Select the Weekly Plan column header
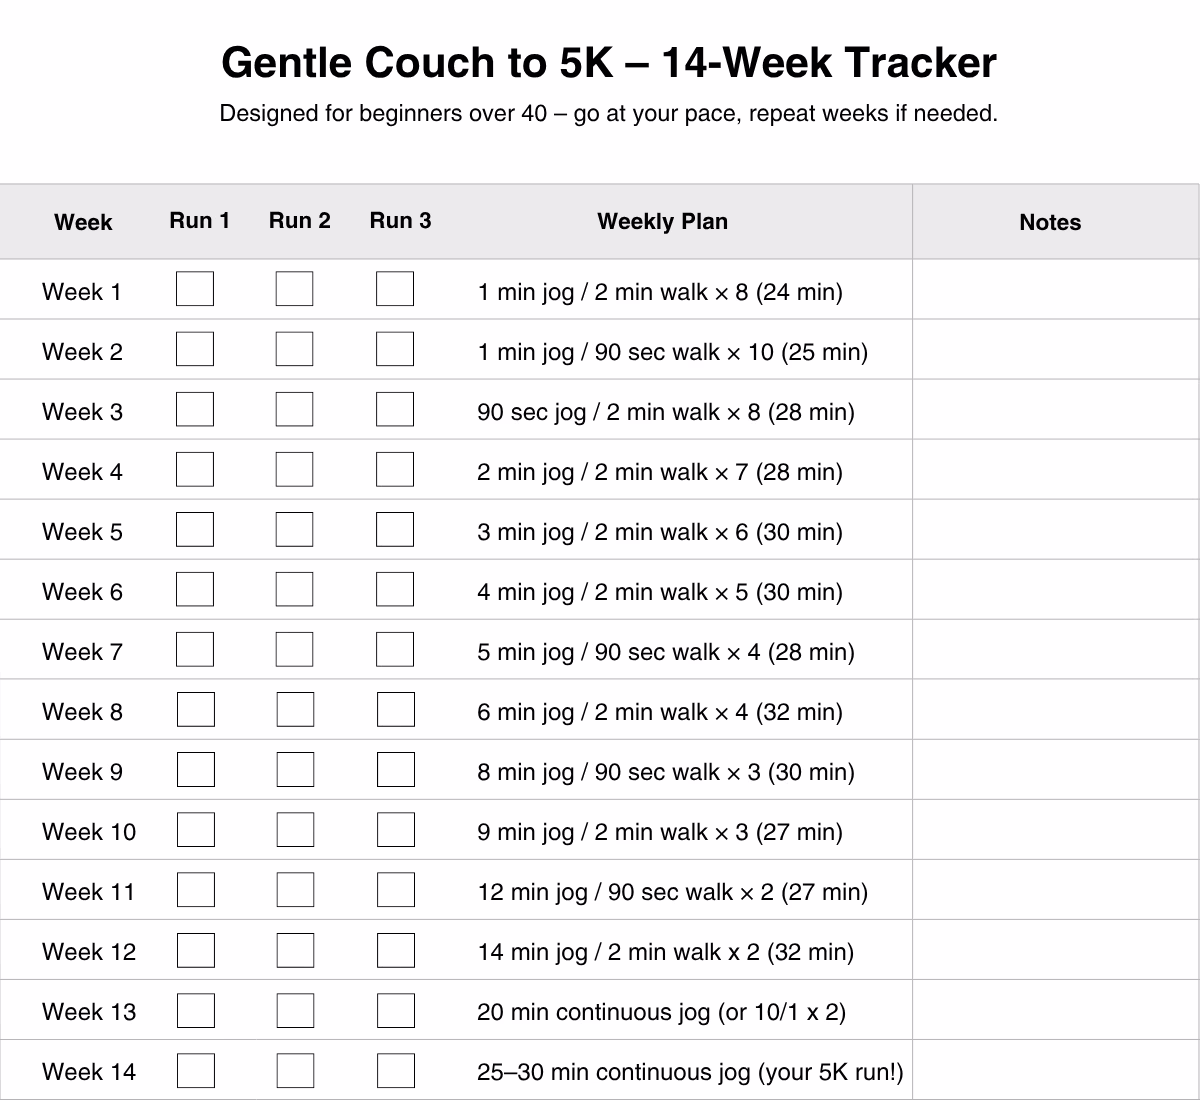This screenshot has height=1100, width=1200. click(662, 222)
